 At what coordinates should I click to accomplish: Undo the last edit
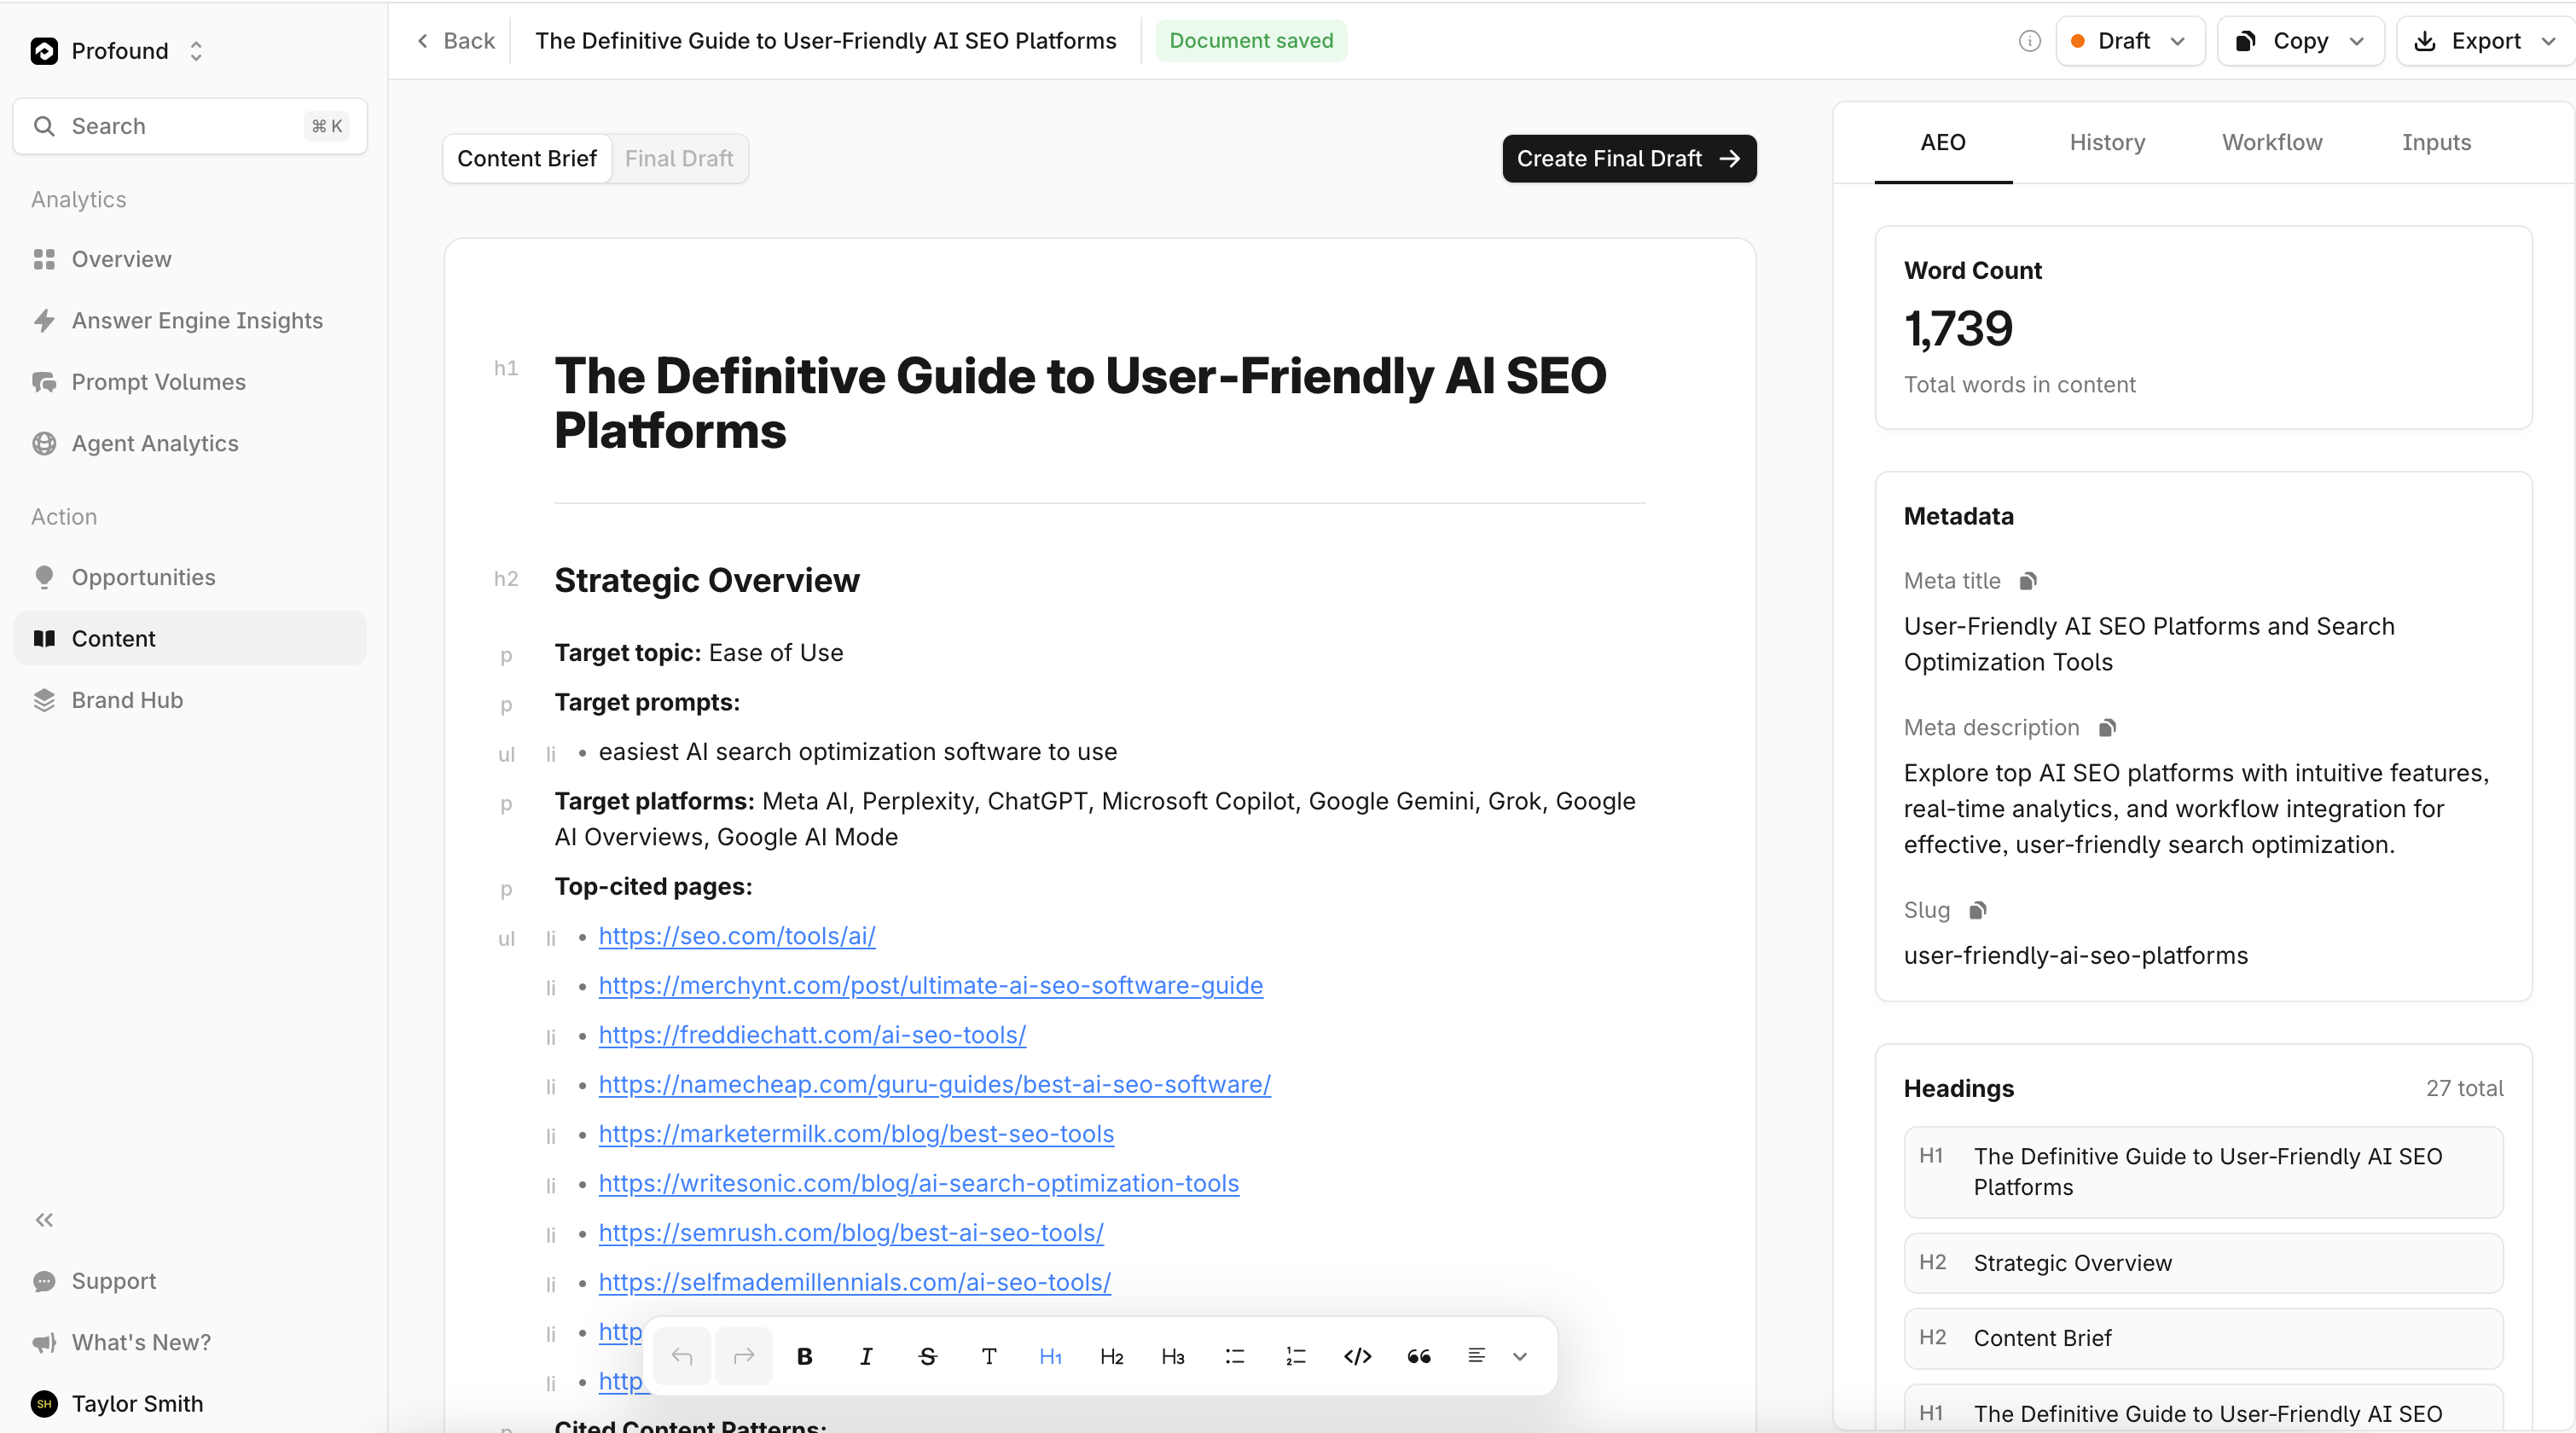click(x=682, y=1356)
